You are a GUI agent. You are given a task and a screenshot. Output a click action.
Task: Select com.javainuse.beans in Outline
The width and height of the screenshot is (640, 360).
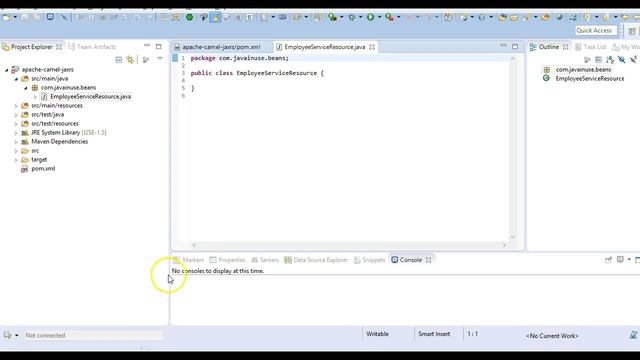(x=583, y=70)
